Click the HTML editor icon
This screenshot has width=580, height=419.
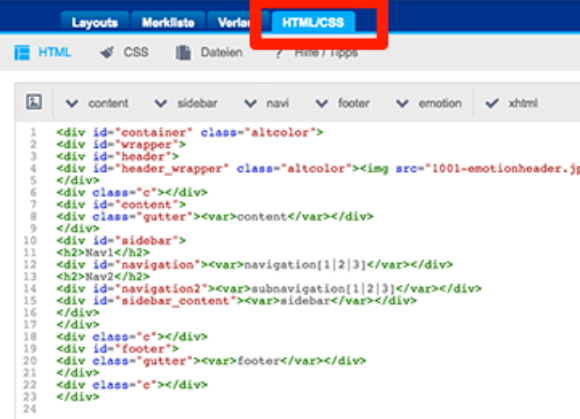point(22,53)
